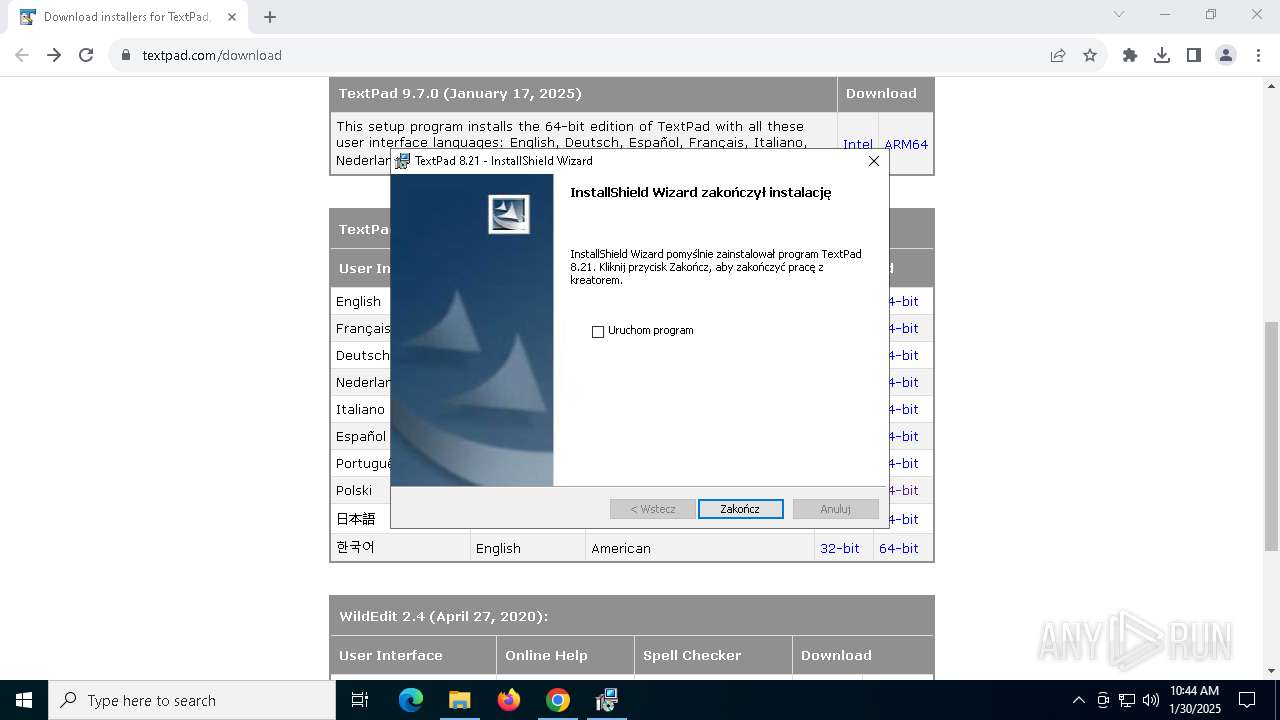Open a new Chrome tab

(270, 17)
